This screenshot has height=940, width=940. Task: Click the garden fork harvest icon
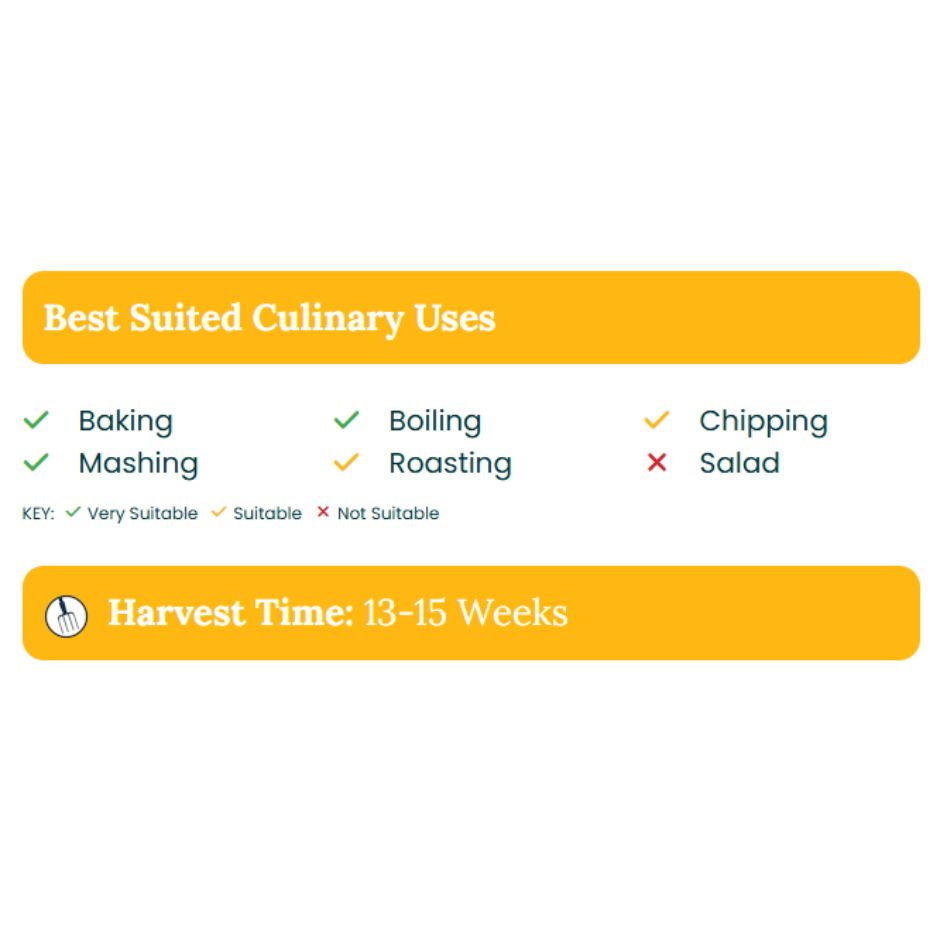click(66, 616)
